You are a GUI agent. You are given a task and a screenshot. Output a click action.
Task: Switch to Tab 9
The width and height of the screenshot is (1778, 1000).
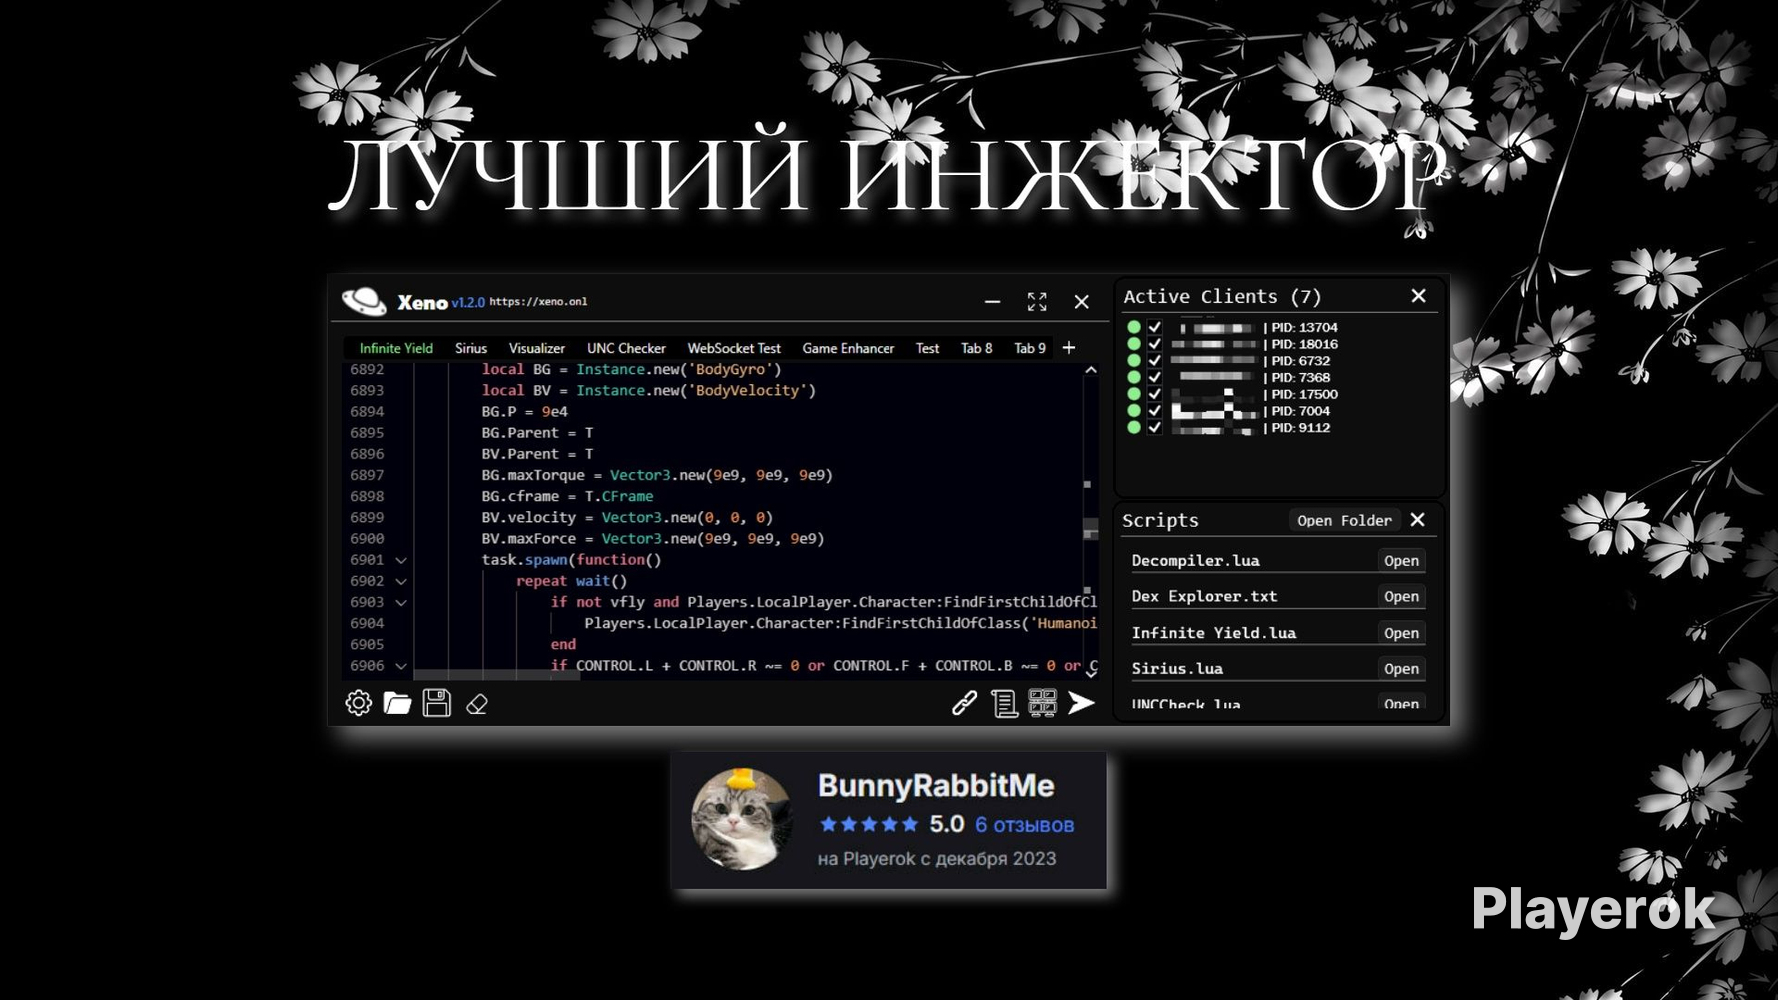pyautogui.click(x=1030, y=348)
